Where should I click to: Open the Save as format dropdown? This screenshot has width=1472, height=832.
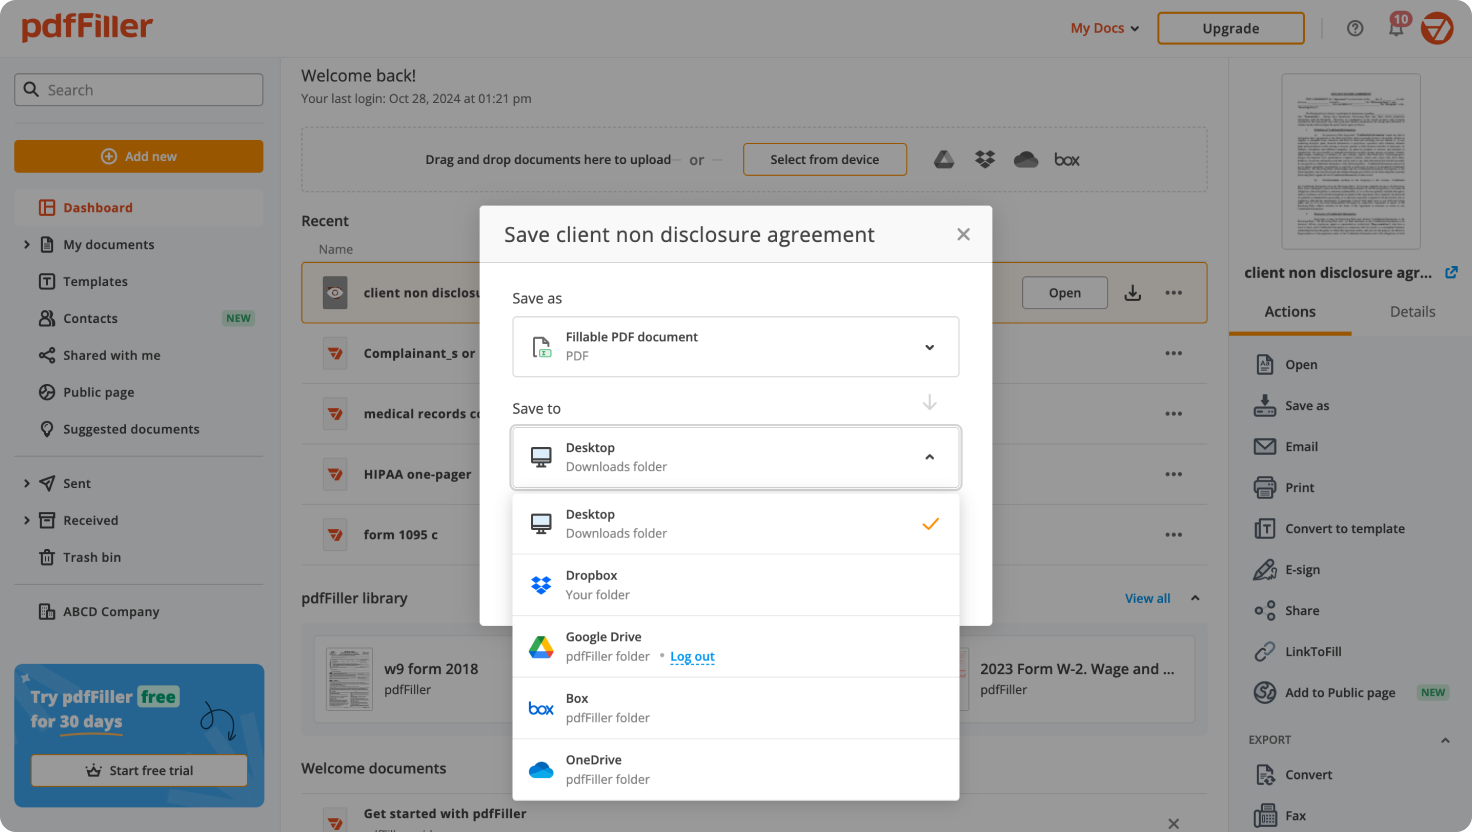tap(735, 347)
